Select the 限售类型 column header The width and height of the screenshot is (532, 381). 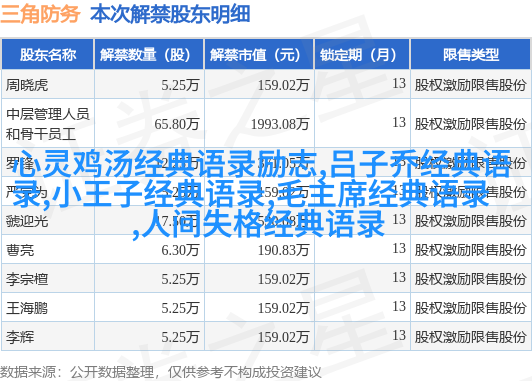(471, 55)
